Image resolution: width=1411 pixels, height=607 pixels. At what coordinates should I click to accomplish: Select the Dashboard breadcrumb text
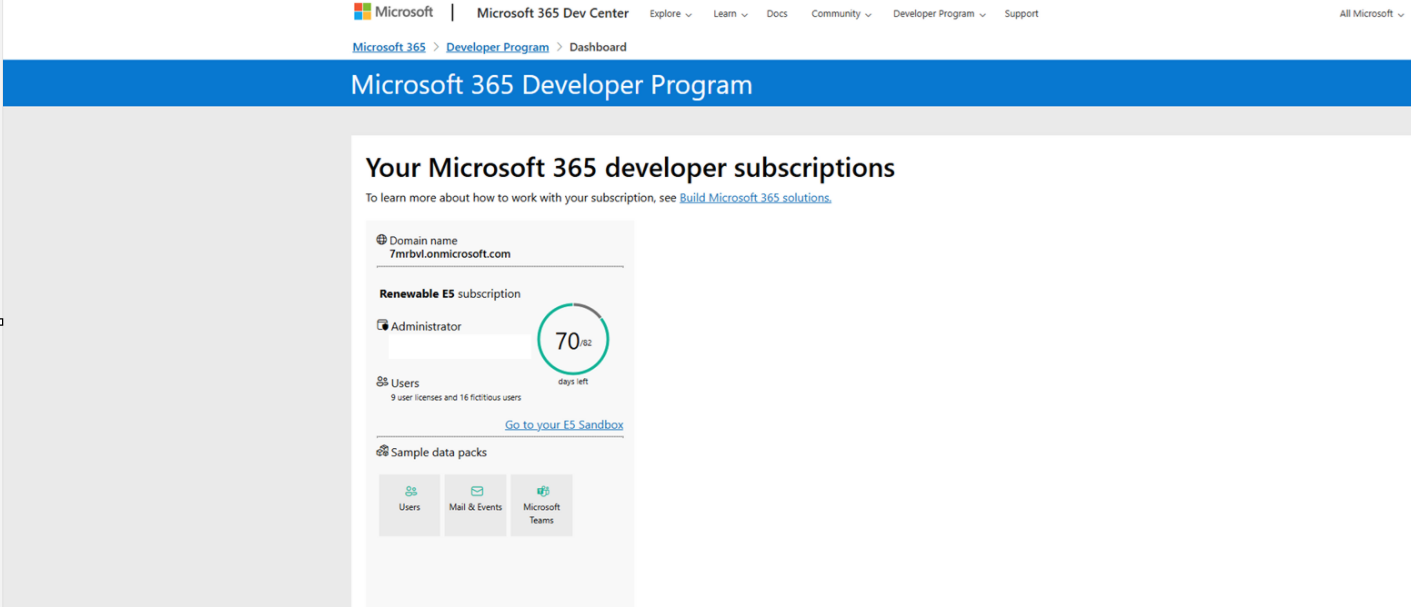[598, 47]
